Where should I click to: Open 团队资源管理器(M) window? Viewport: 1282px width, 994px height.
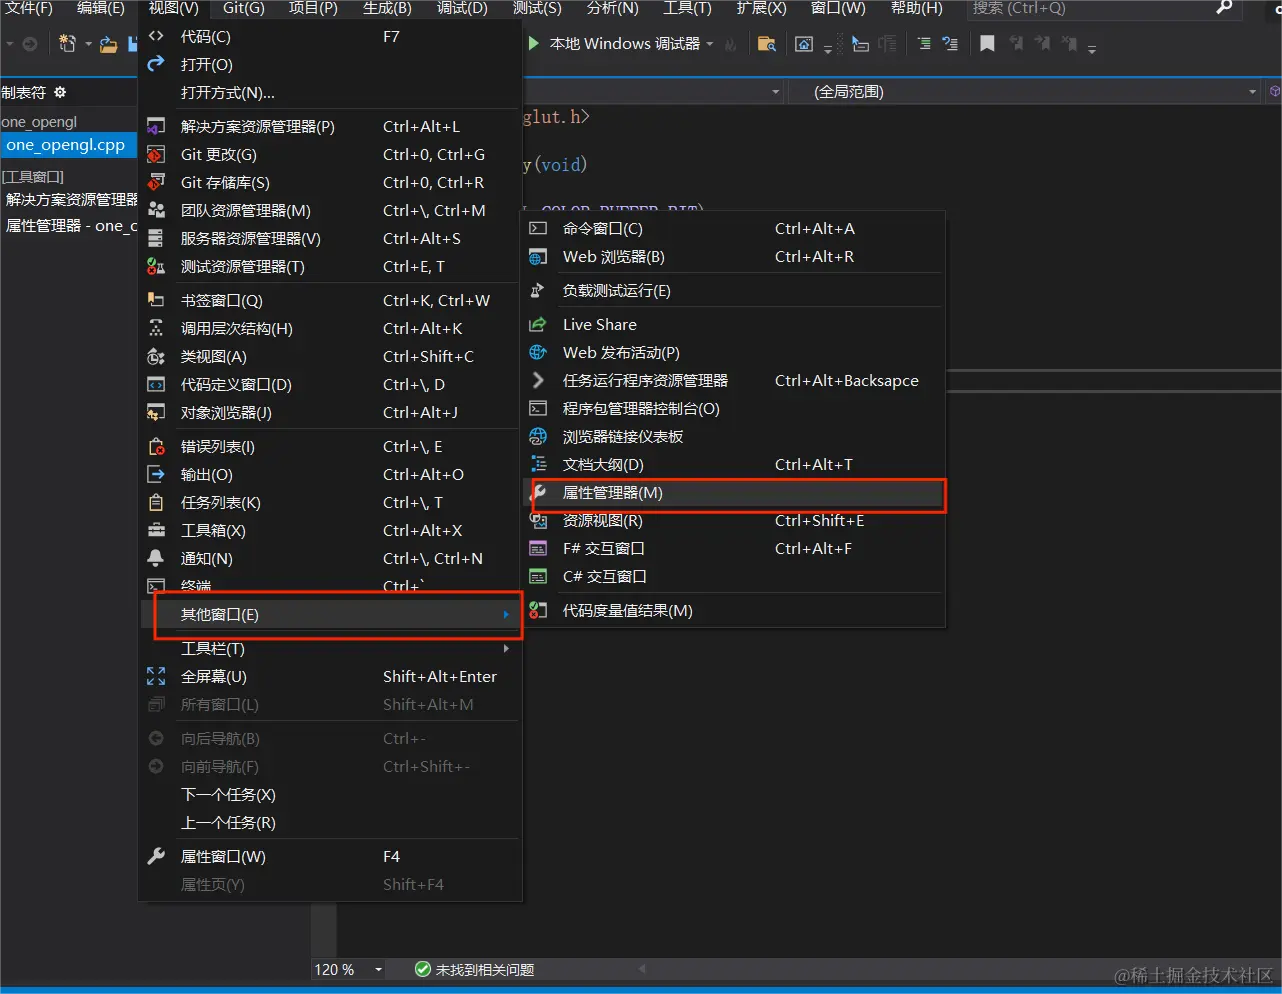click(x=331, y=211)
